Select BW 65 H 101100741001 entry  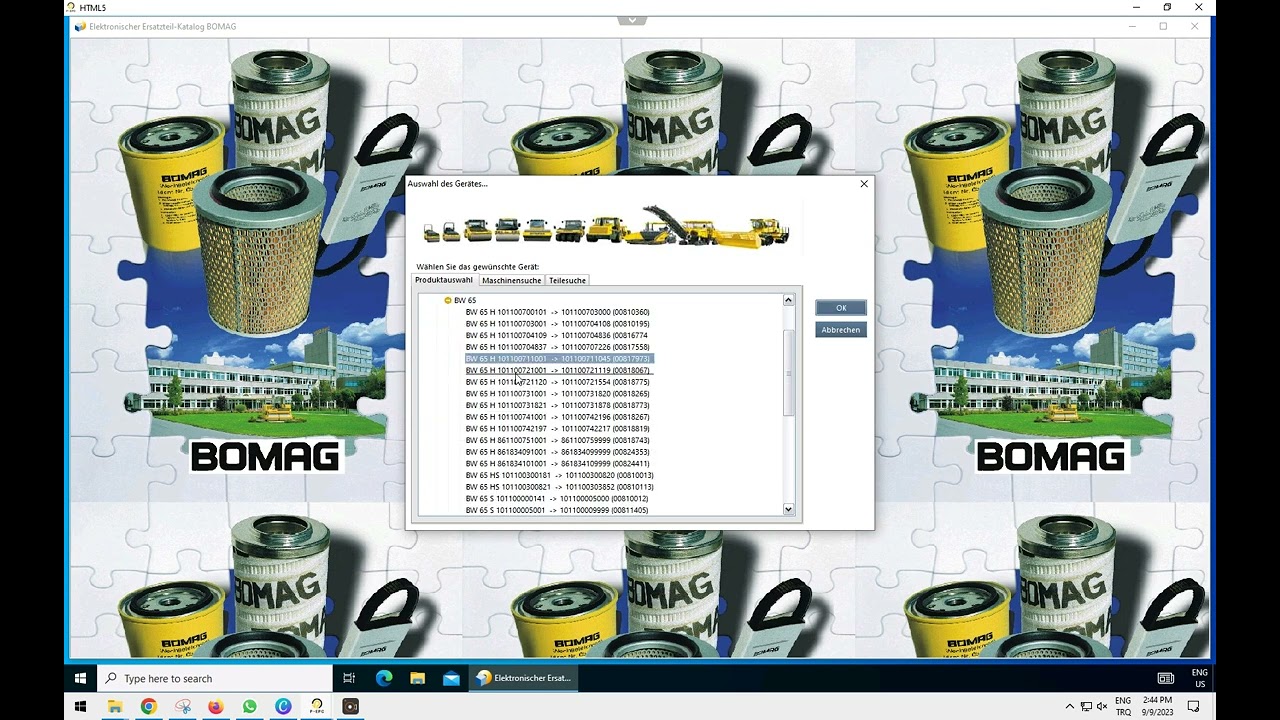coord(557,417)
